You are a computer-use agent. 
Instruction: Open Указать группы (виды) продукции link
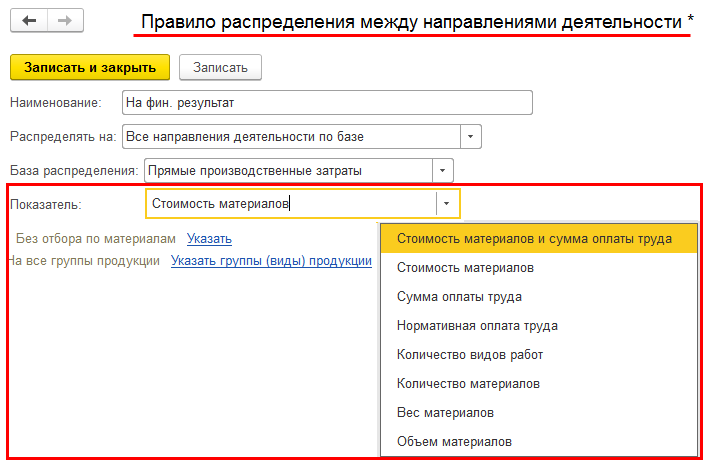click(x=271, y=260)
